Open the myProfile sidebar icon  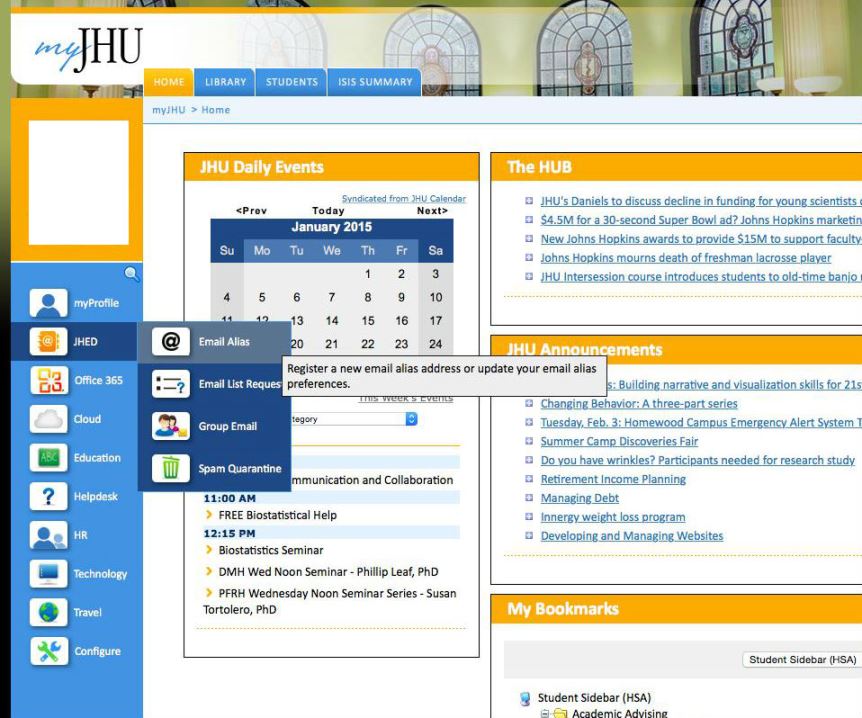(48, 303)
